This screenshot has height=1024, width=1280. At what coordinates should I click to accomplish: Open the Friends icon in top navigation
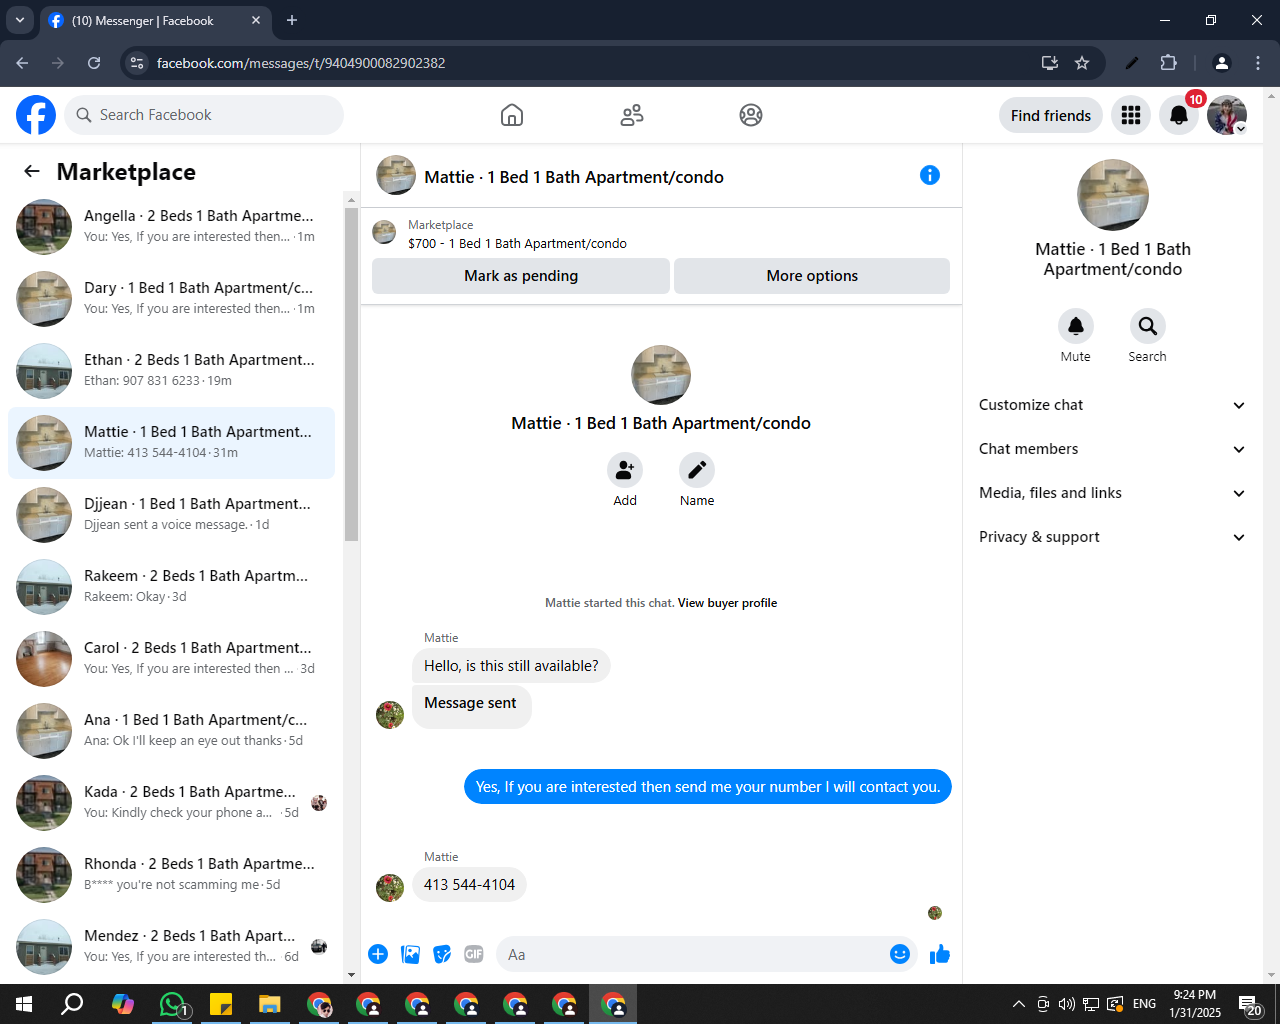tap(632, 115)
